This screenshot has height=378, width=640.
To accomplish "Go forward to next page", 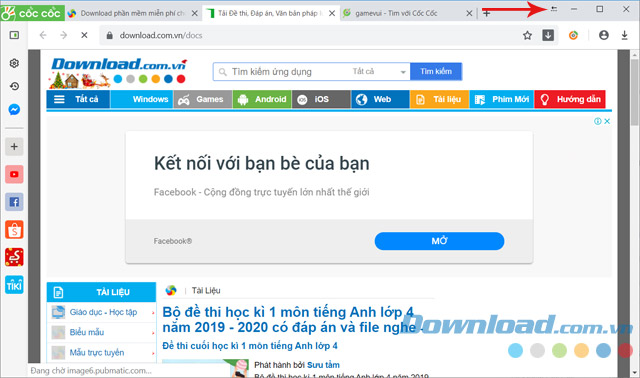I will point(63,35).
